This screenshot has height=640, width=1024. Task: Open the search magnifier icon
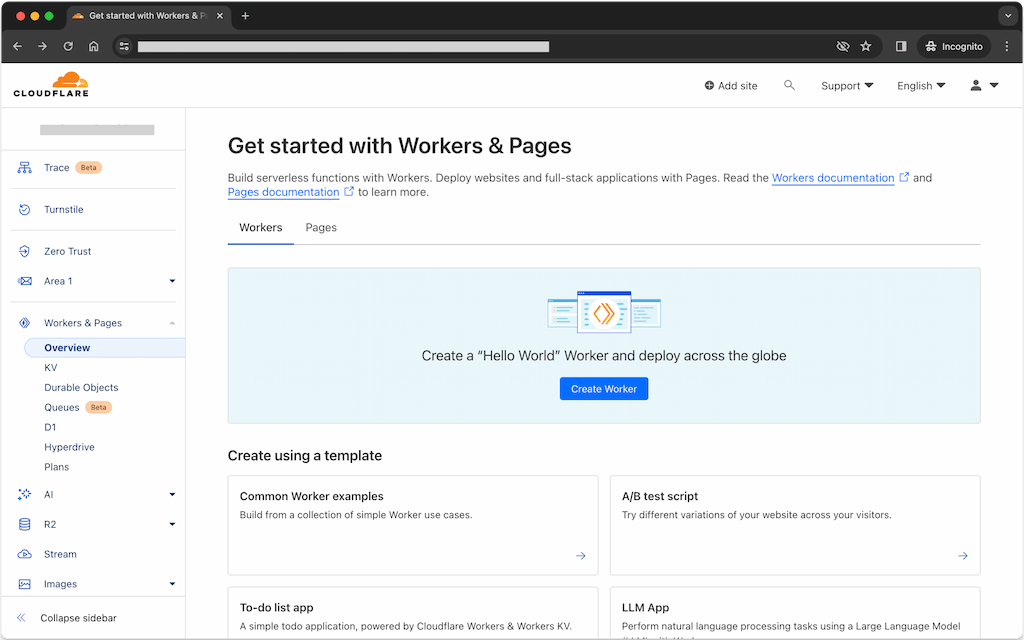point(789,86)
